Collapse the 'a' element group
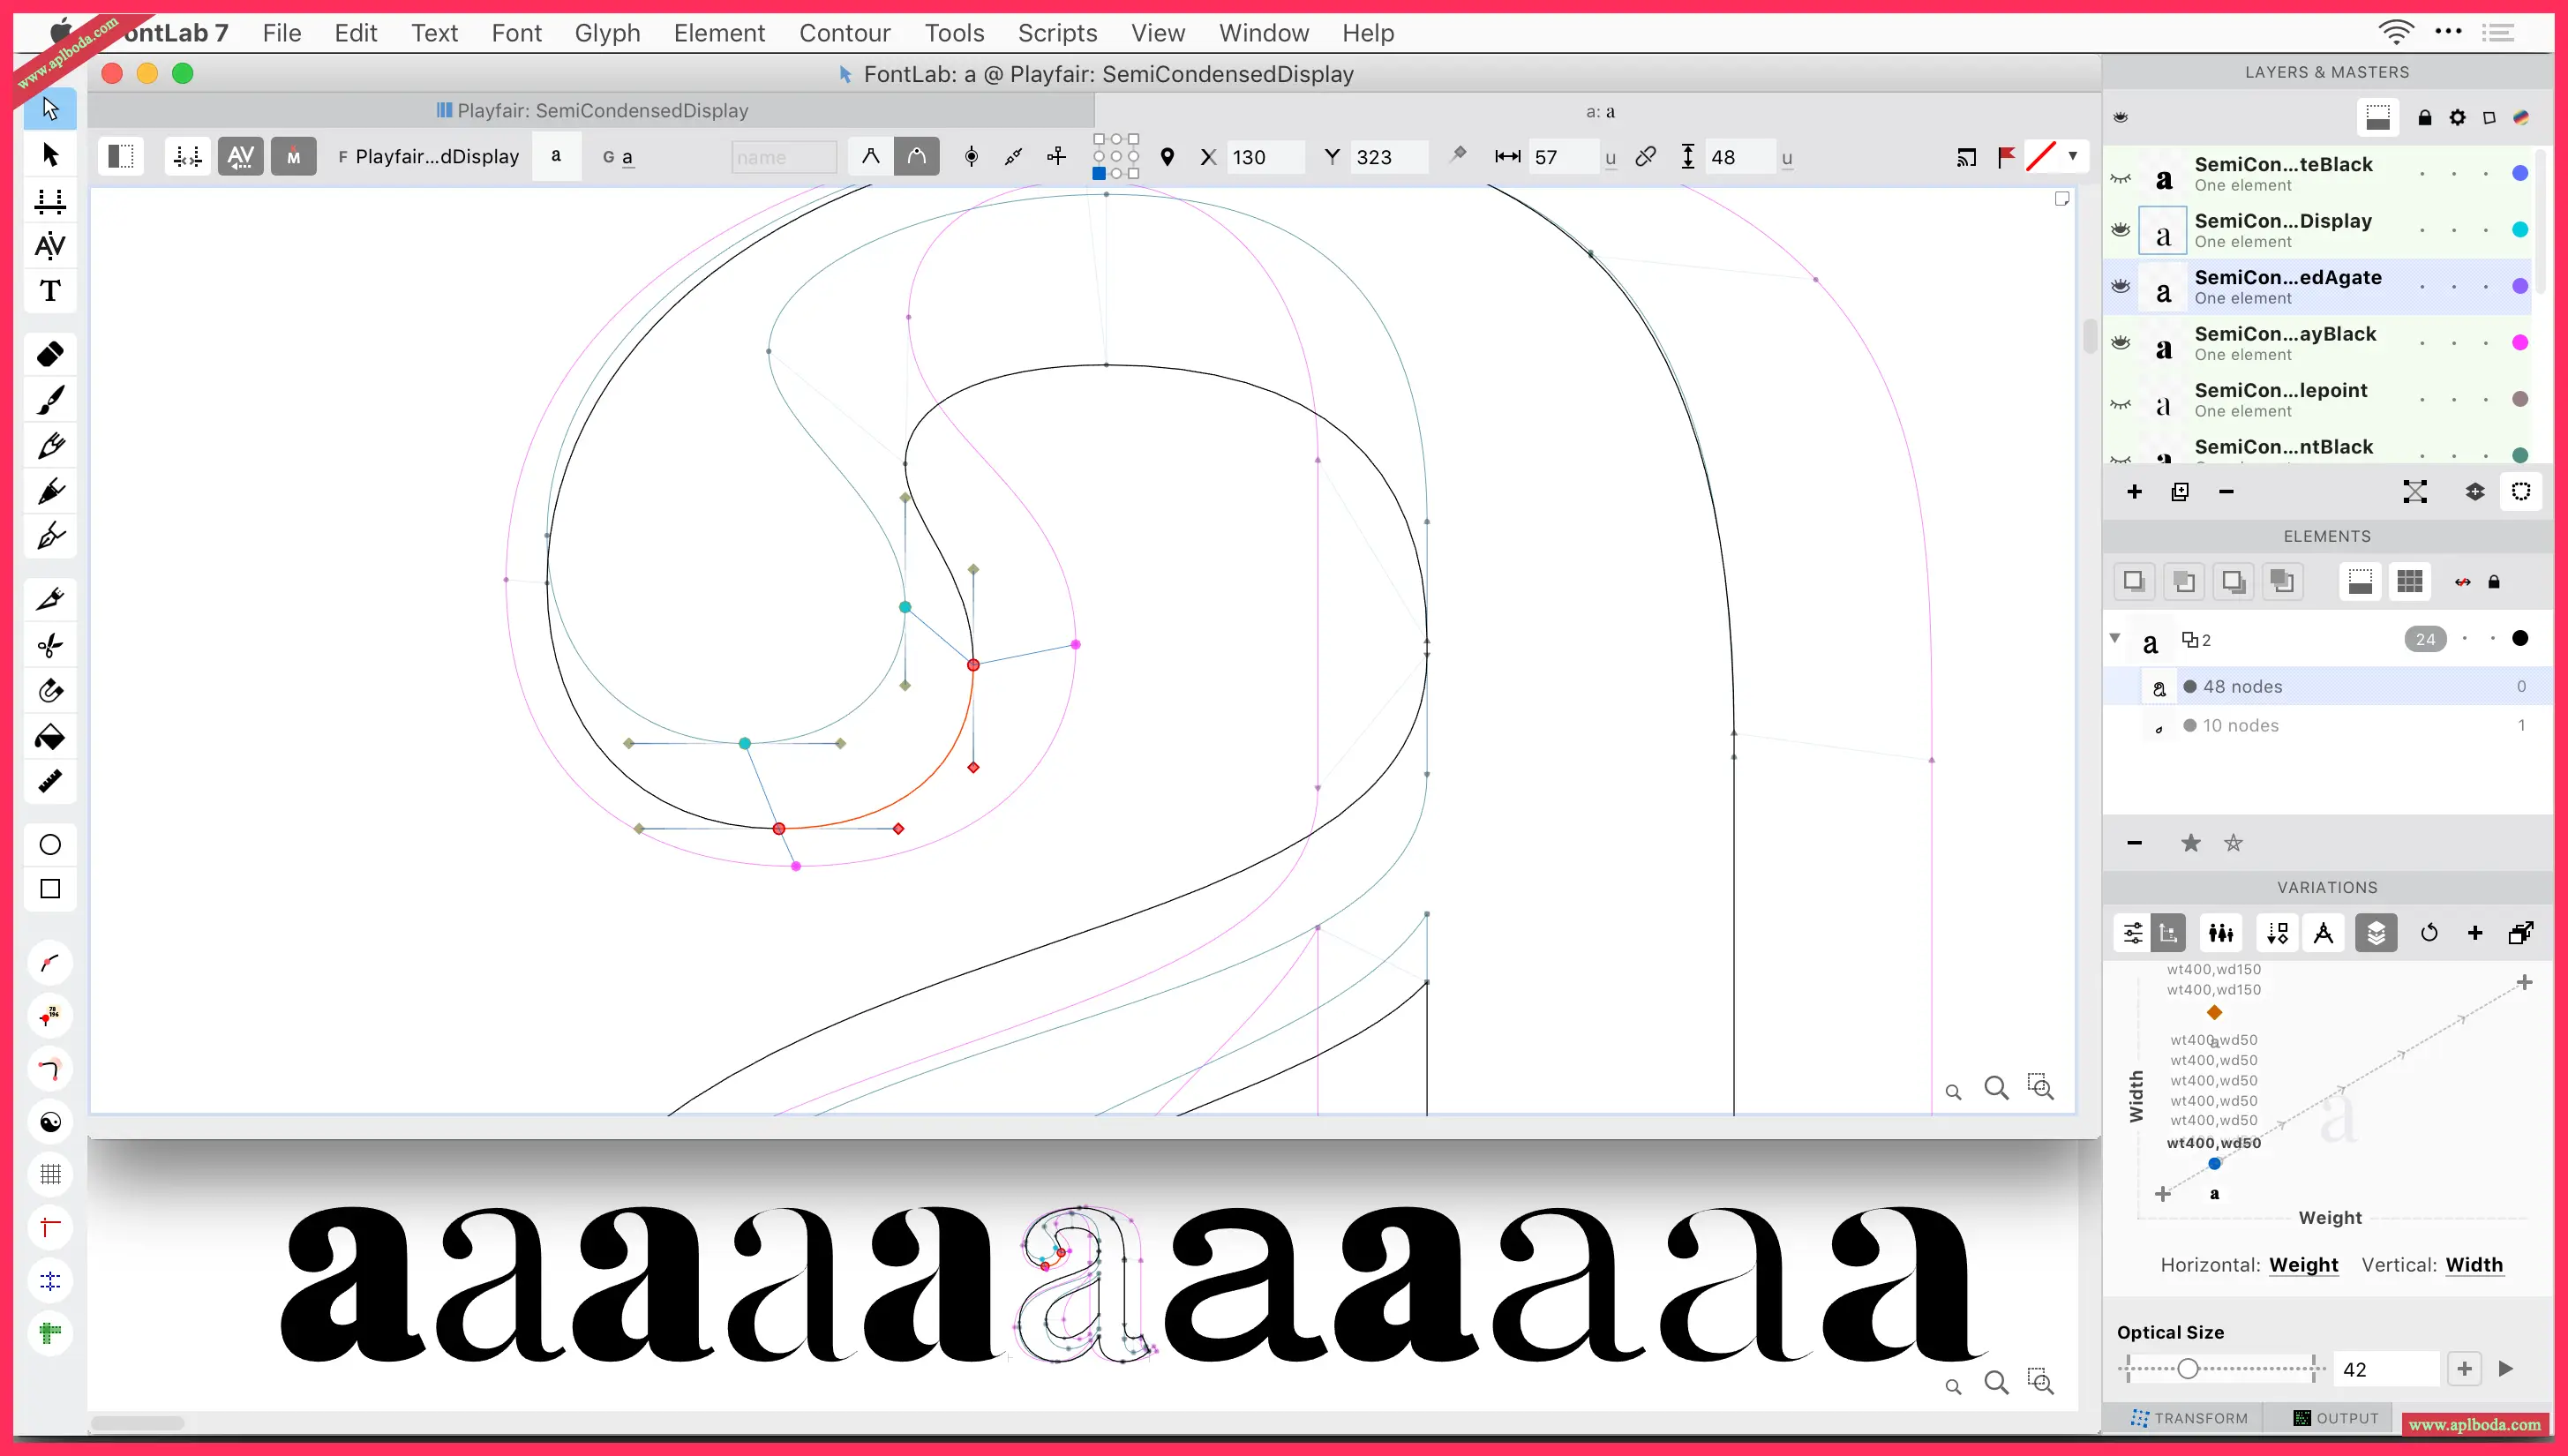Viewport: 2568px width, 1456px height. pos(2115,638)
